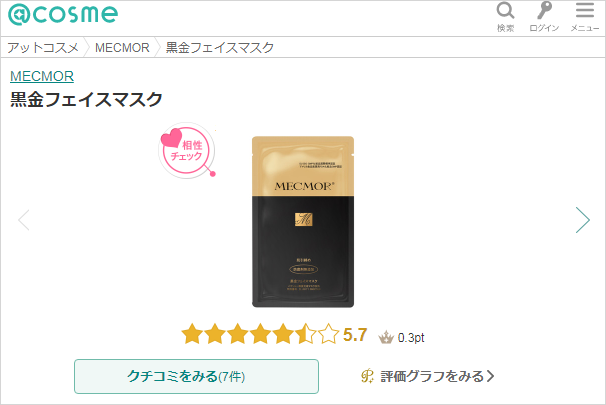Image resolution: width=606 pixels, height=405 pixels.
Task: Click クチコミをみる(7件) button
Action: pos(196,376)
